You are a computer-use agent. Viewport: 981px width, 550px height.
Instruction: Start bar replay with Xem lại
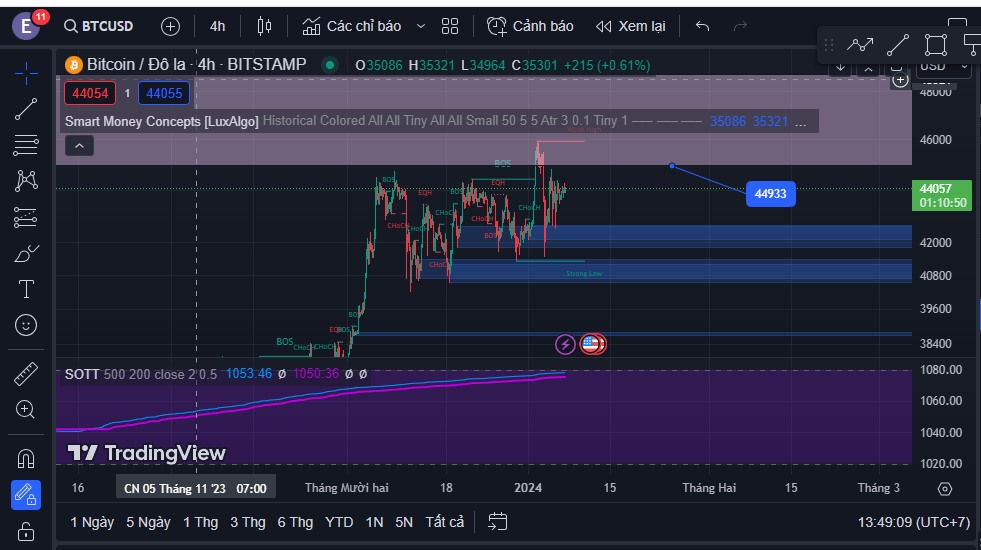(631, 26)
